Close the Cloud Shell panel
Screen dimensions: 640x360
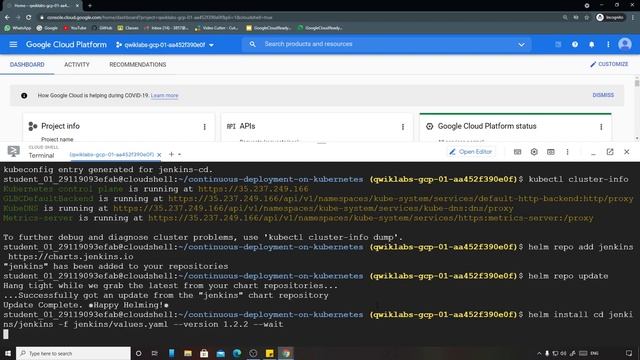[627, 152]
